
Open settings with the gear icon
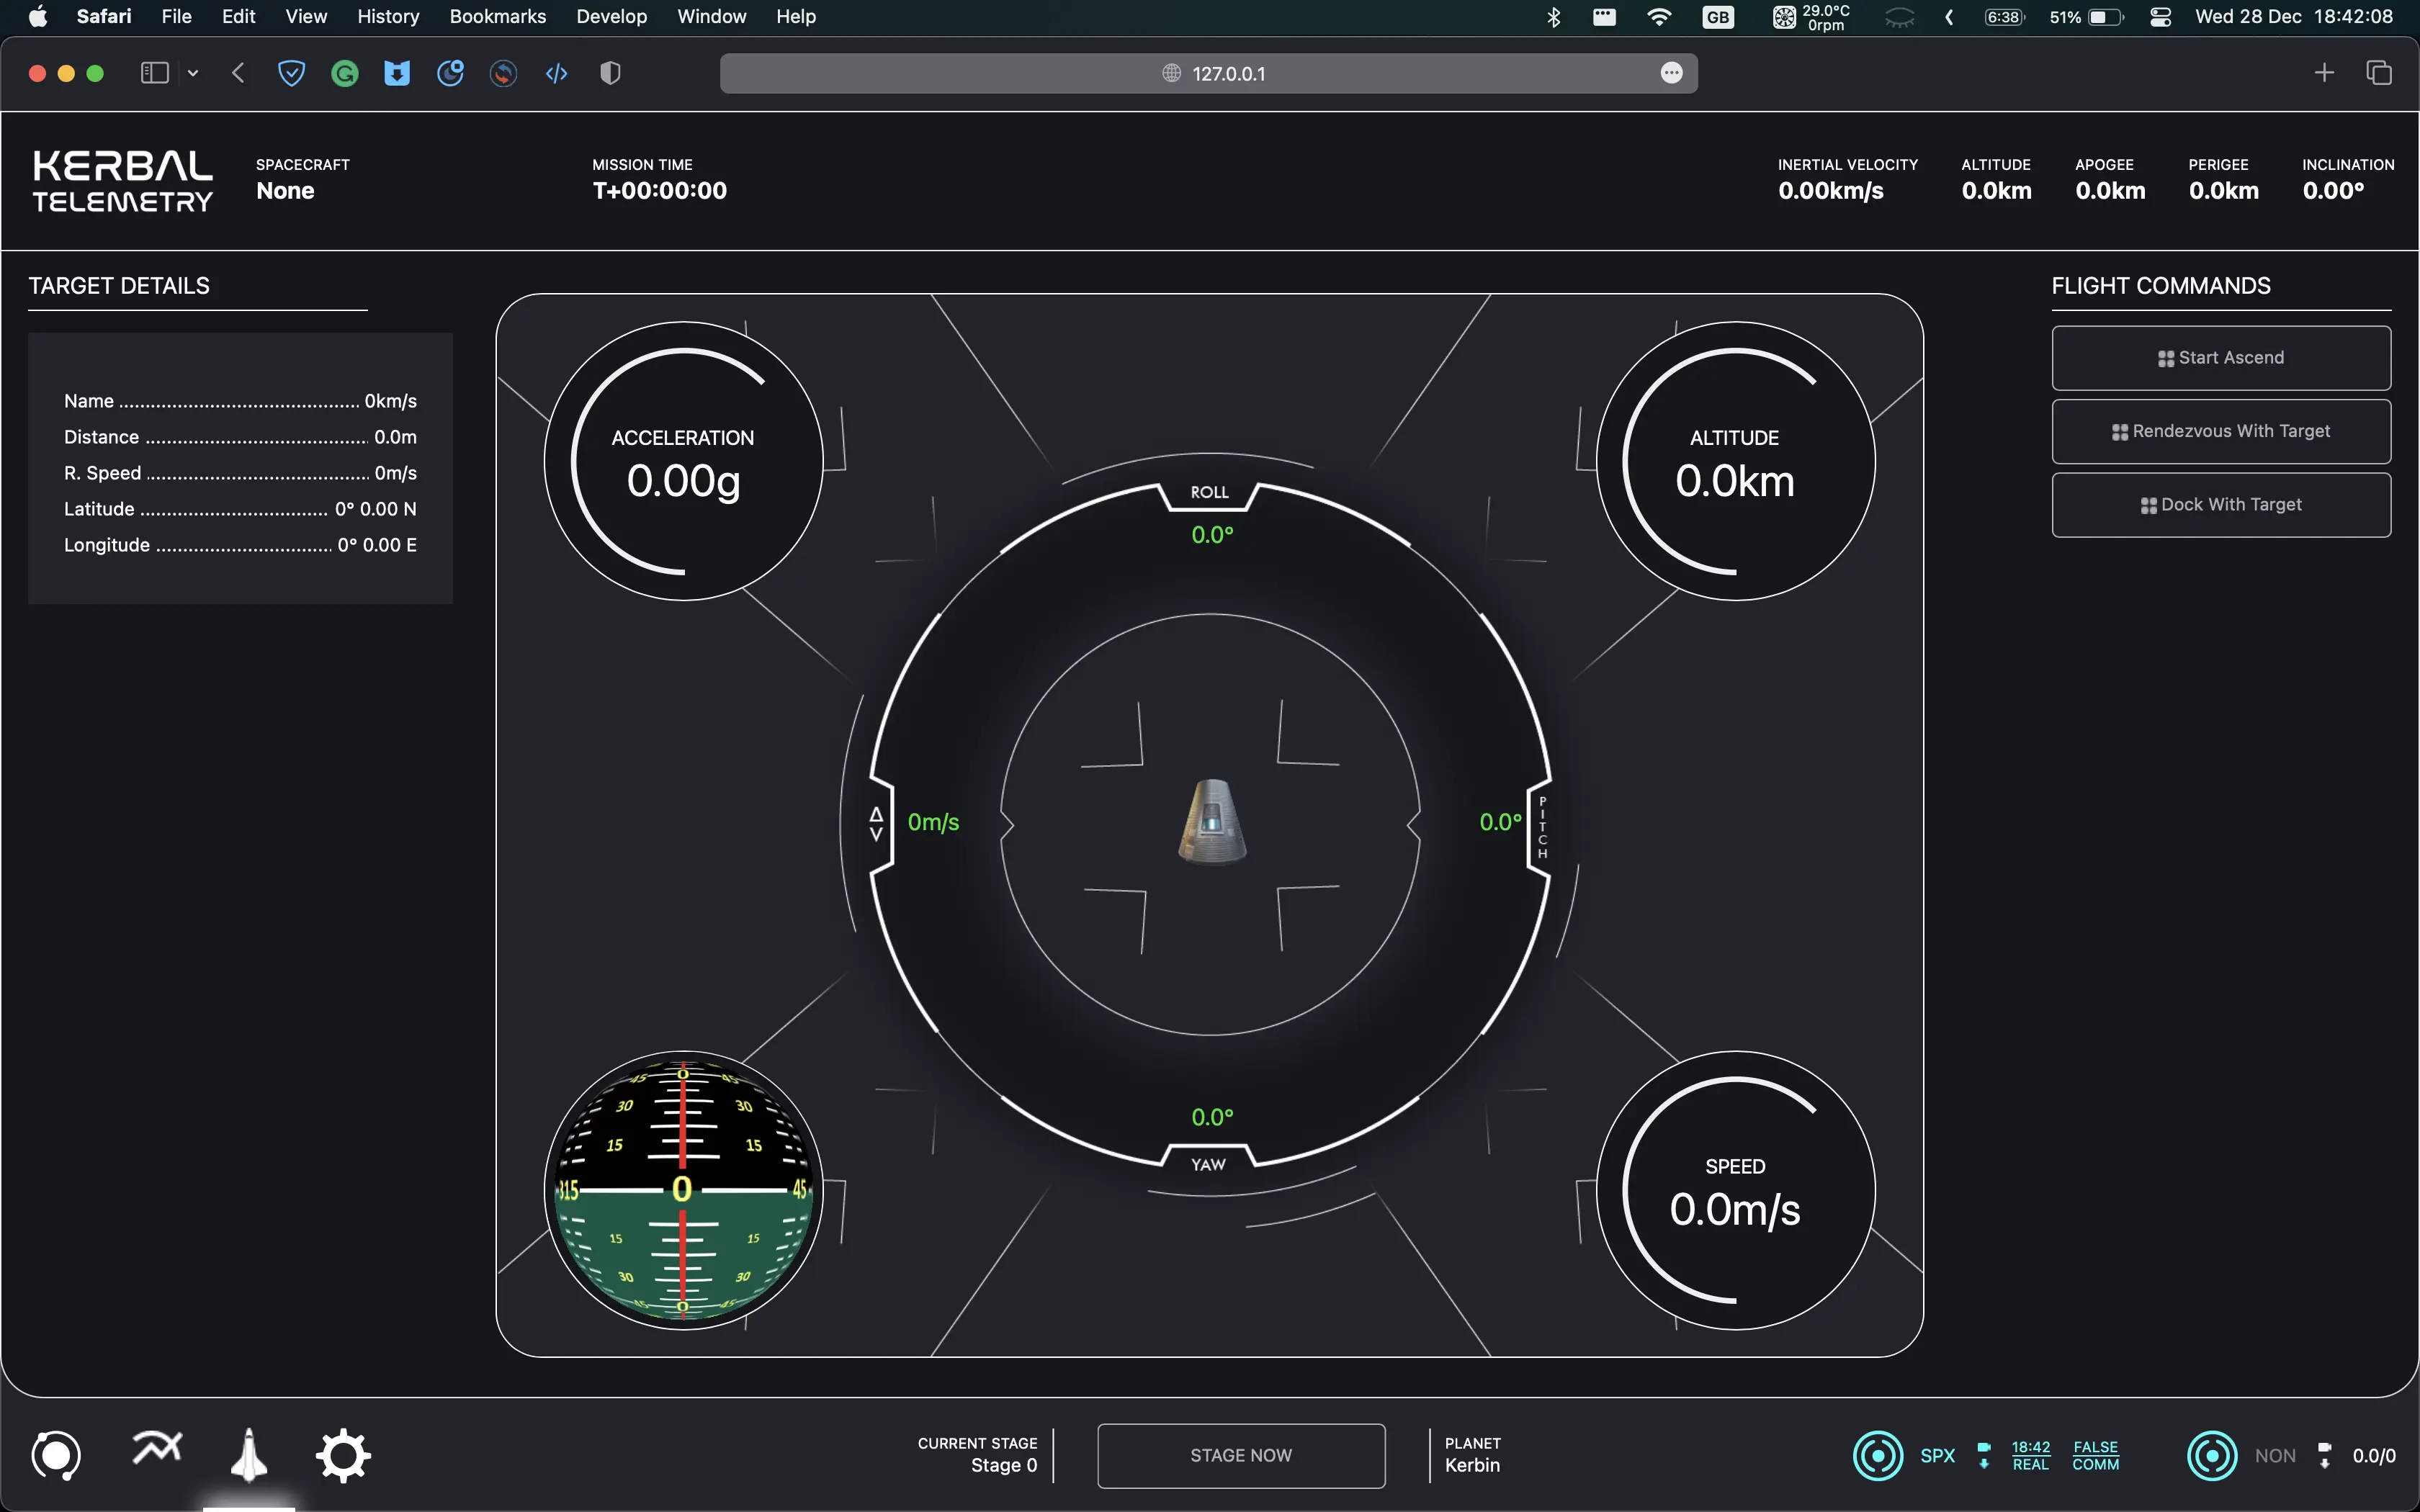[343, 1455]
